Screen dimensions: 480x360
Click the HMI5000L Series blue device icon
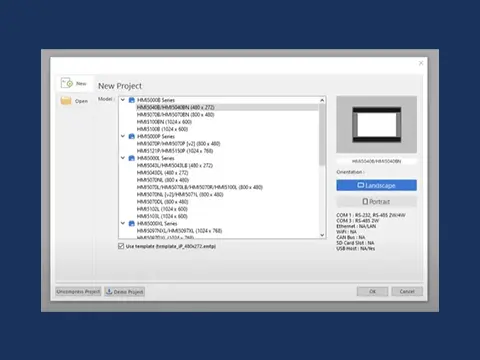click(x=132, y=158)
